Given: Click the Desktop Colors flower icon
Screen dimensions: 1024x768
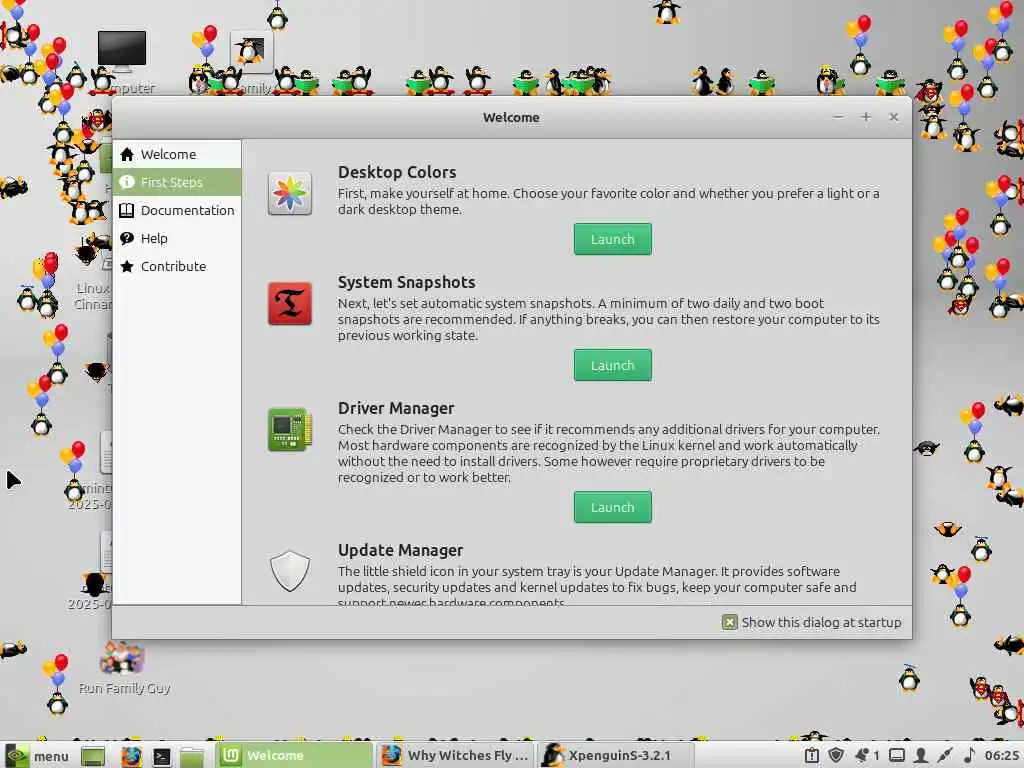Looking at the screenshot, I should point(290,193).
